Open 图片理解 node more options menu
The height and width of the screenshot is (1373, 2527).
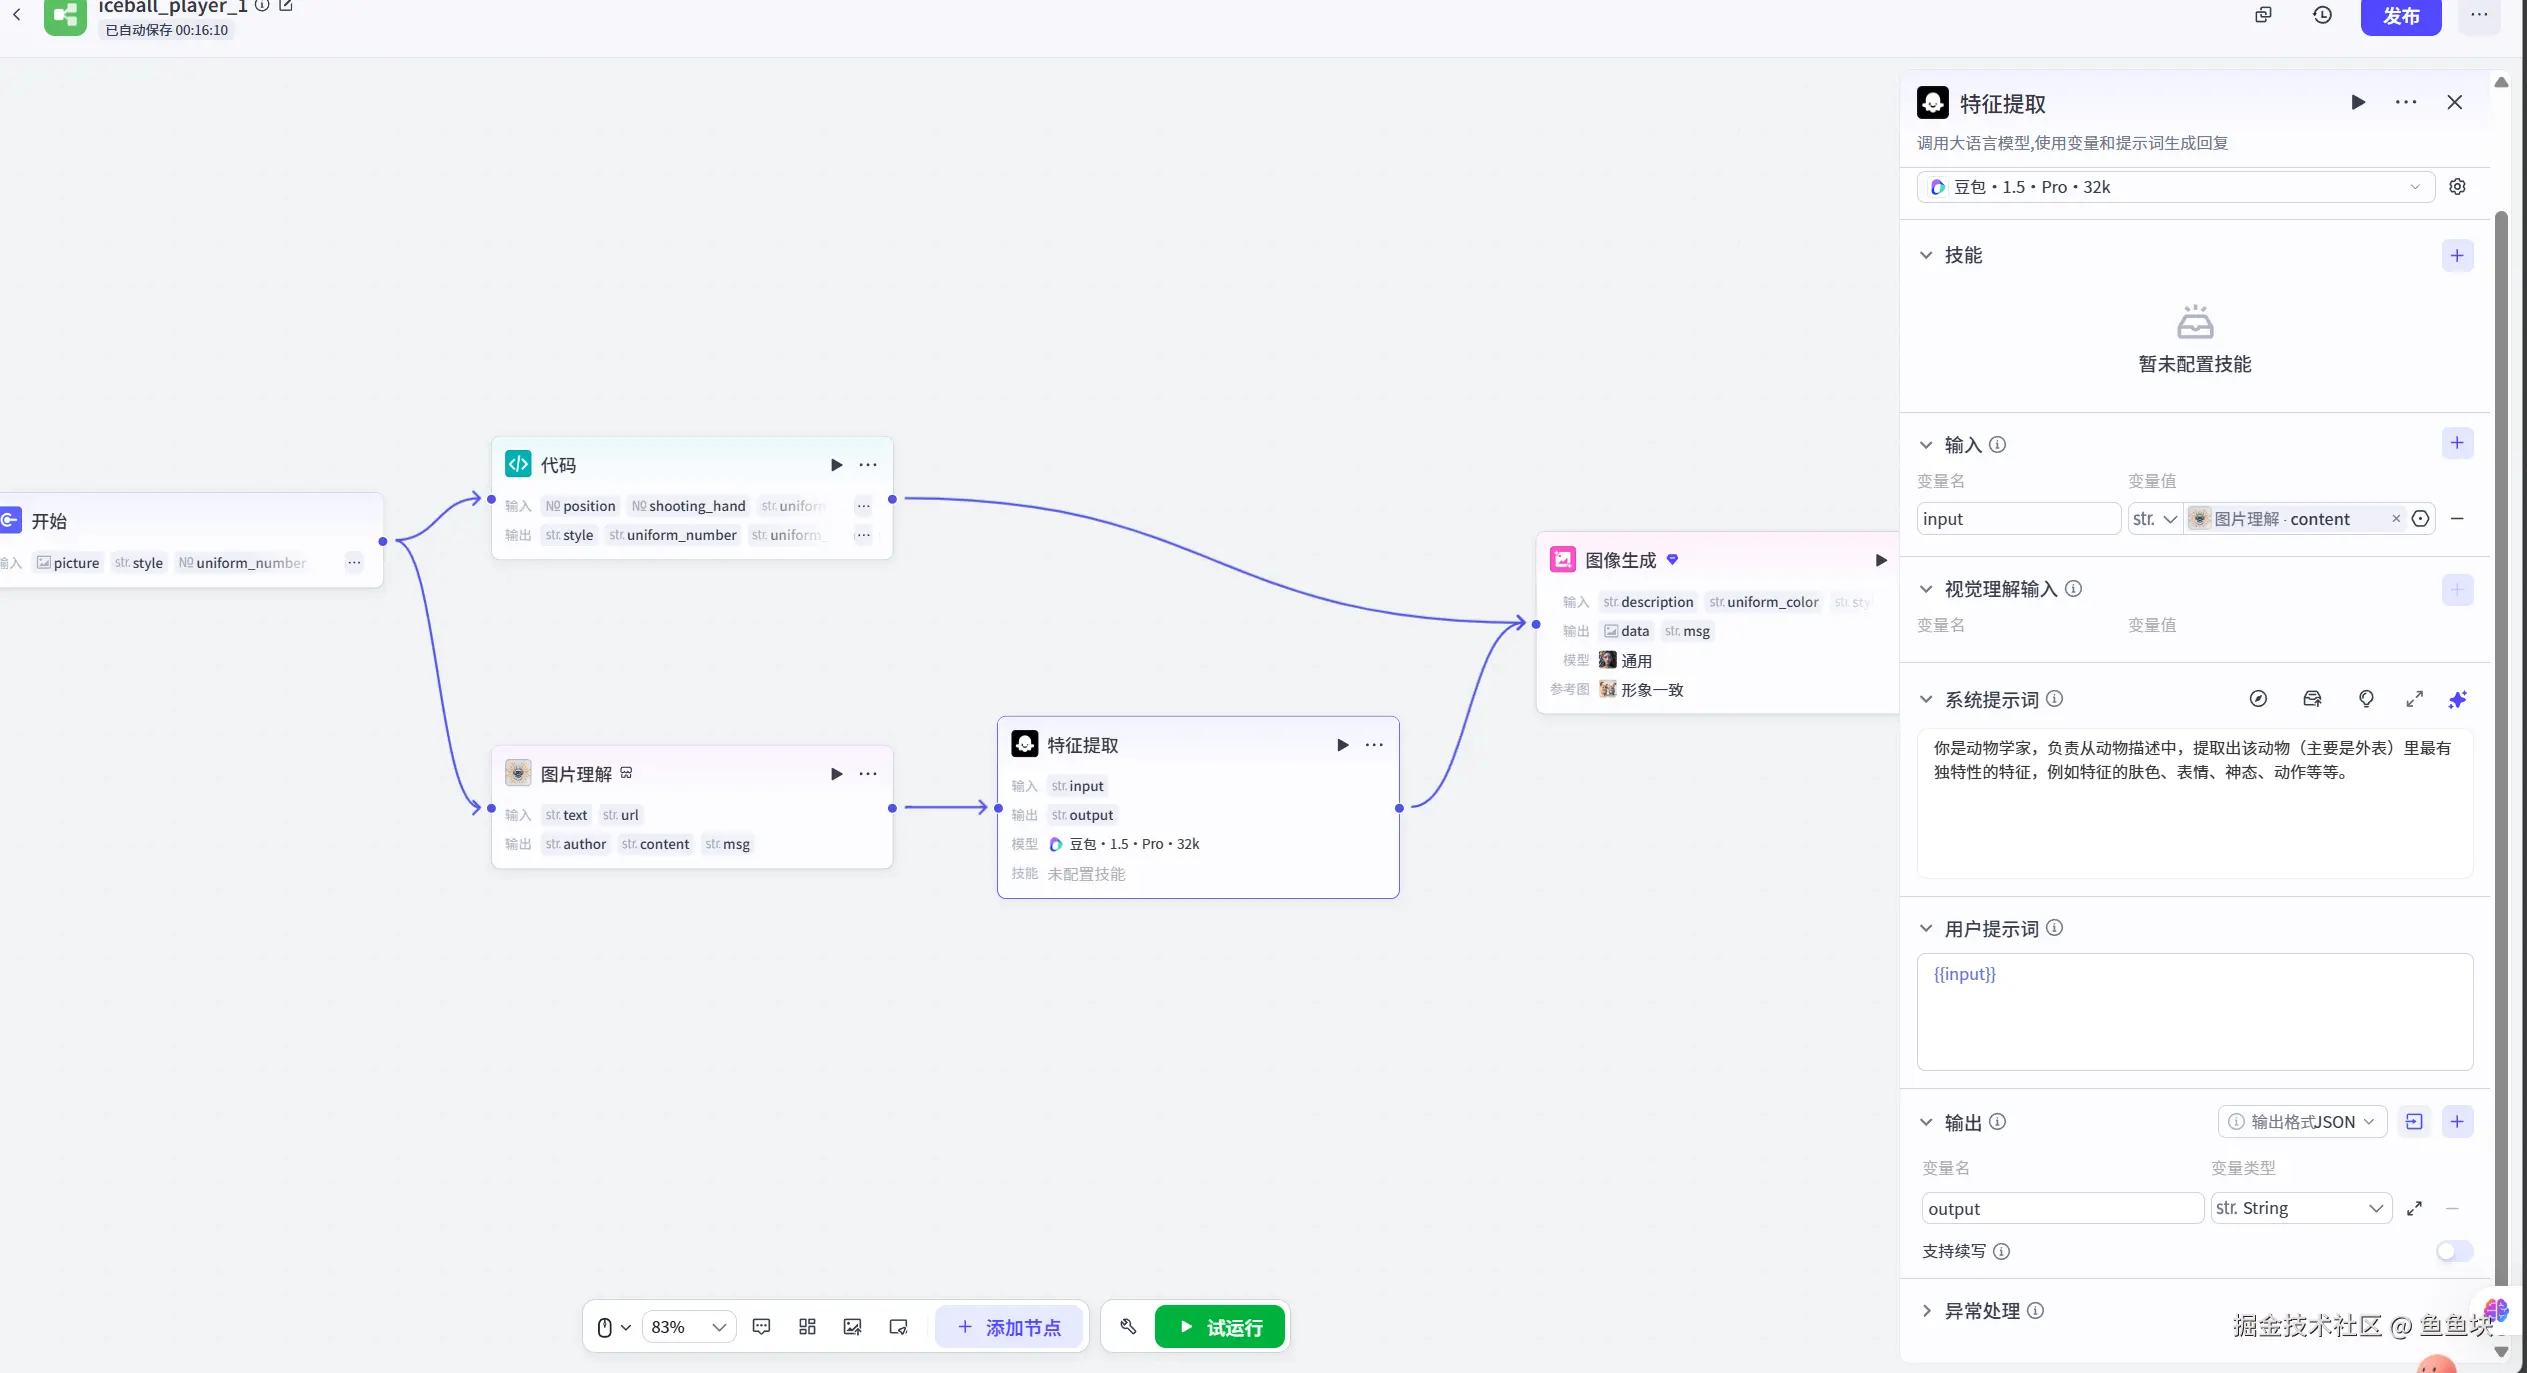coord(868,774)
